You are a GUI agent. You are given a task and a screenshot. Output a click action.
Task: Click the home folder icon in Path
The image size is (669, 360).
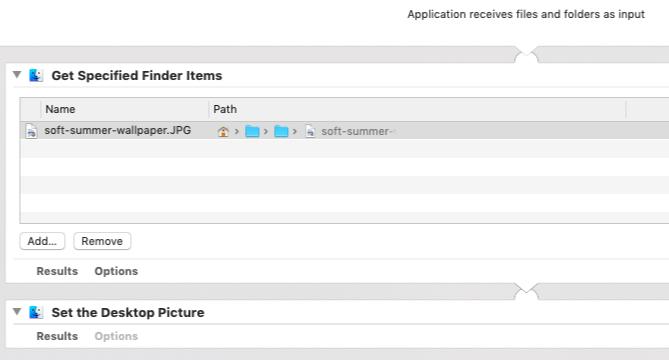[x=223, y=131]
